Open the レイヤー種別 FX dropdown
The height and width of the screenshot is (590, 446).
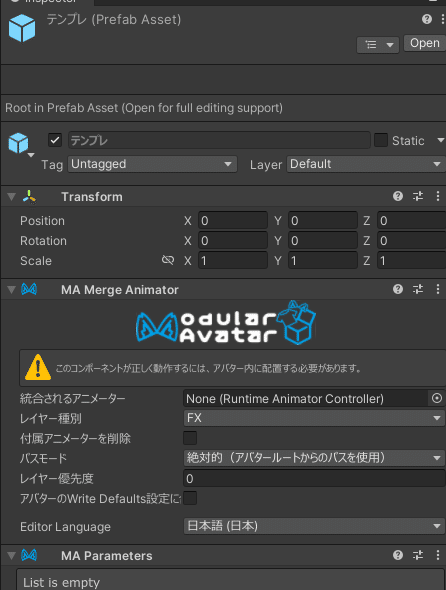click(314, 418)
